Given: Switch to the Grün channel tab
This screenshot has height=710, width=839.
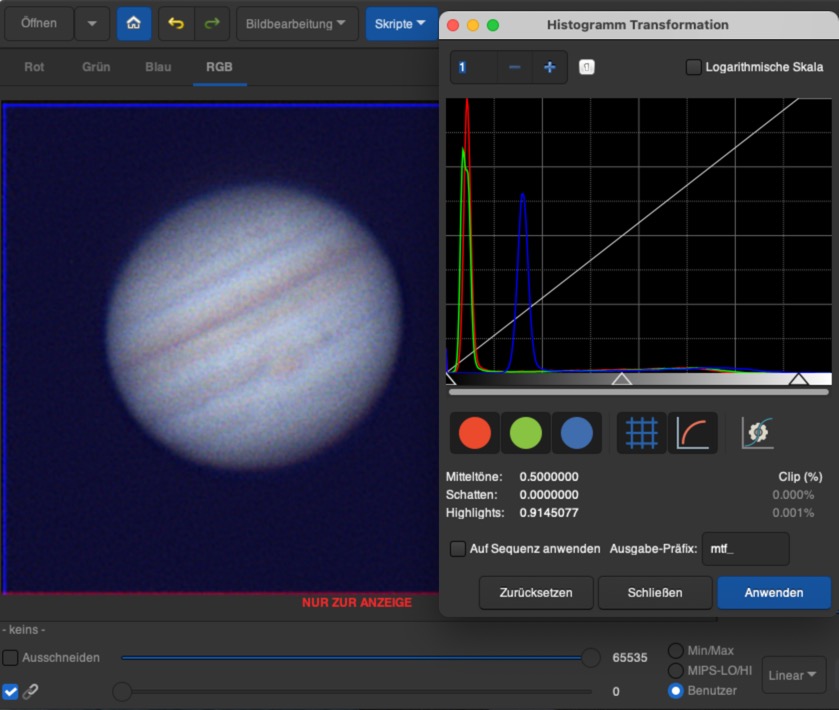Looking at the screenshot, I should coord(96,67).
